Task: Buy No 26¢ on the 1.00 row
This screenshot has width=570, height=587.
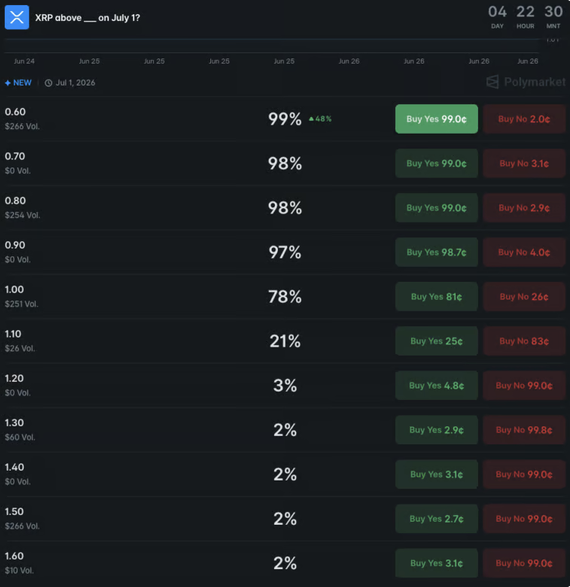Action: [x=524, y=296]
